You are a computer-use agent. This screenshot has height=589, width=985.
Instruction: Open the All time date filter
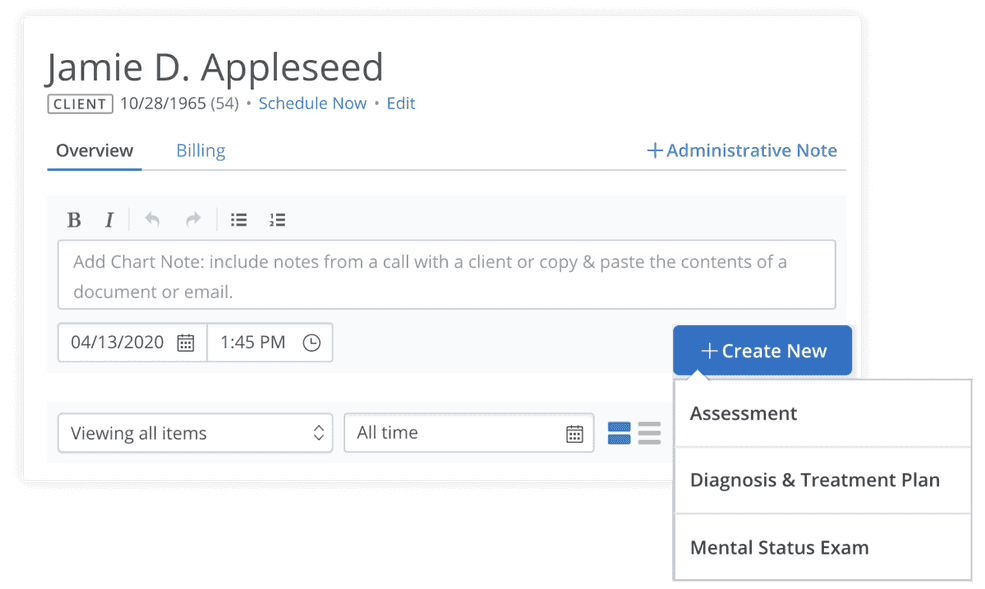click(x=469, y=433)
